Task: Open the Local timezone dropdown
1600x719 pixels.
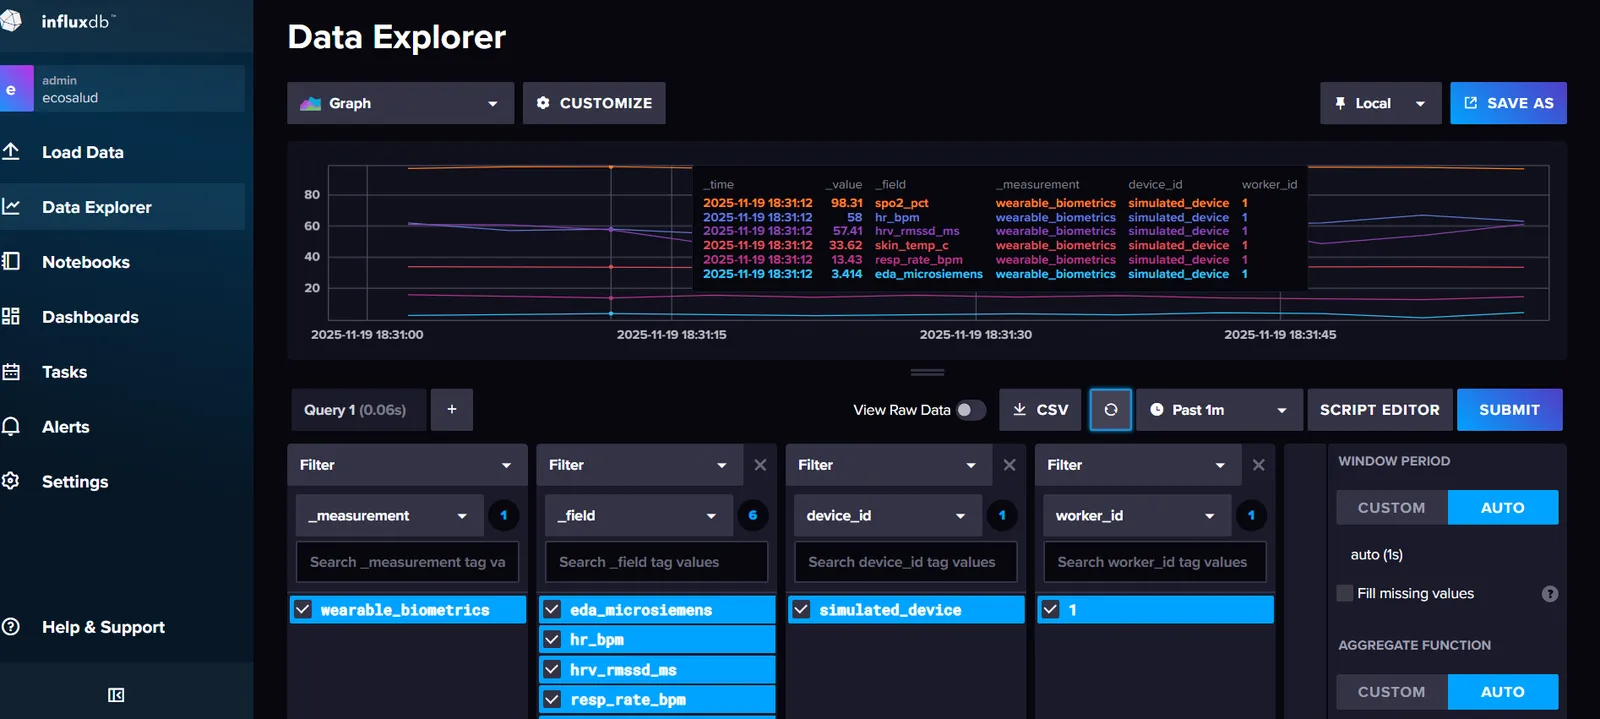Action: click(x=1380, y=103)
